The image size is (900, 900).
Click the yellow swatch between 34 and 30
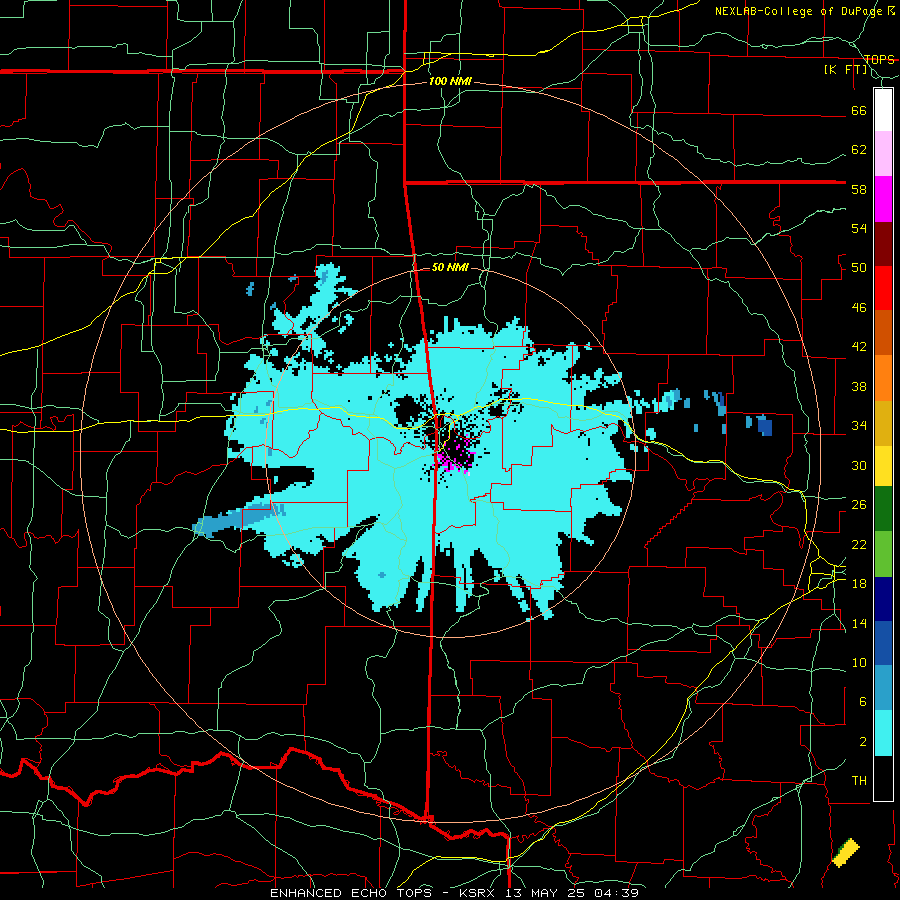pyautogui.click(x=883, y=465)
